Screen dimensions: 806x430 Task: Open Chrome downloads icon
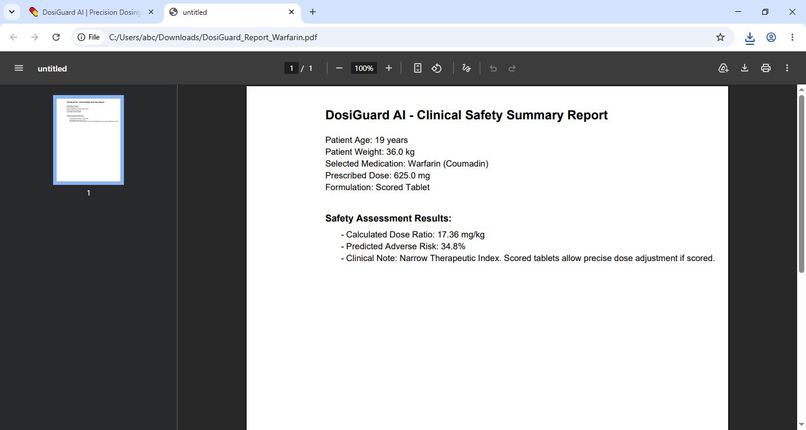(749, 38)
